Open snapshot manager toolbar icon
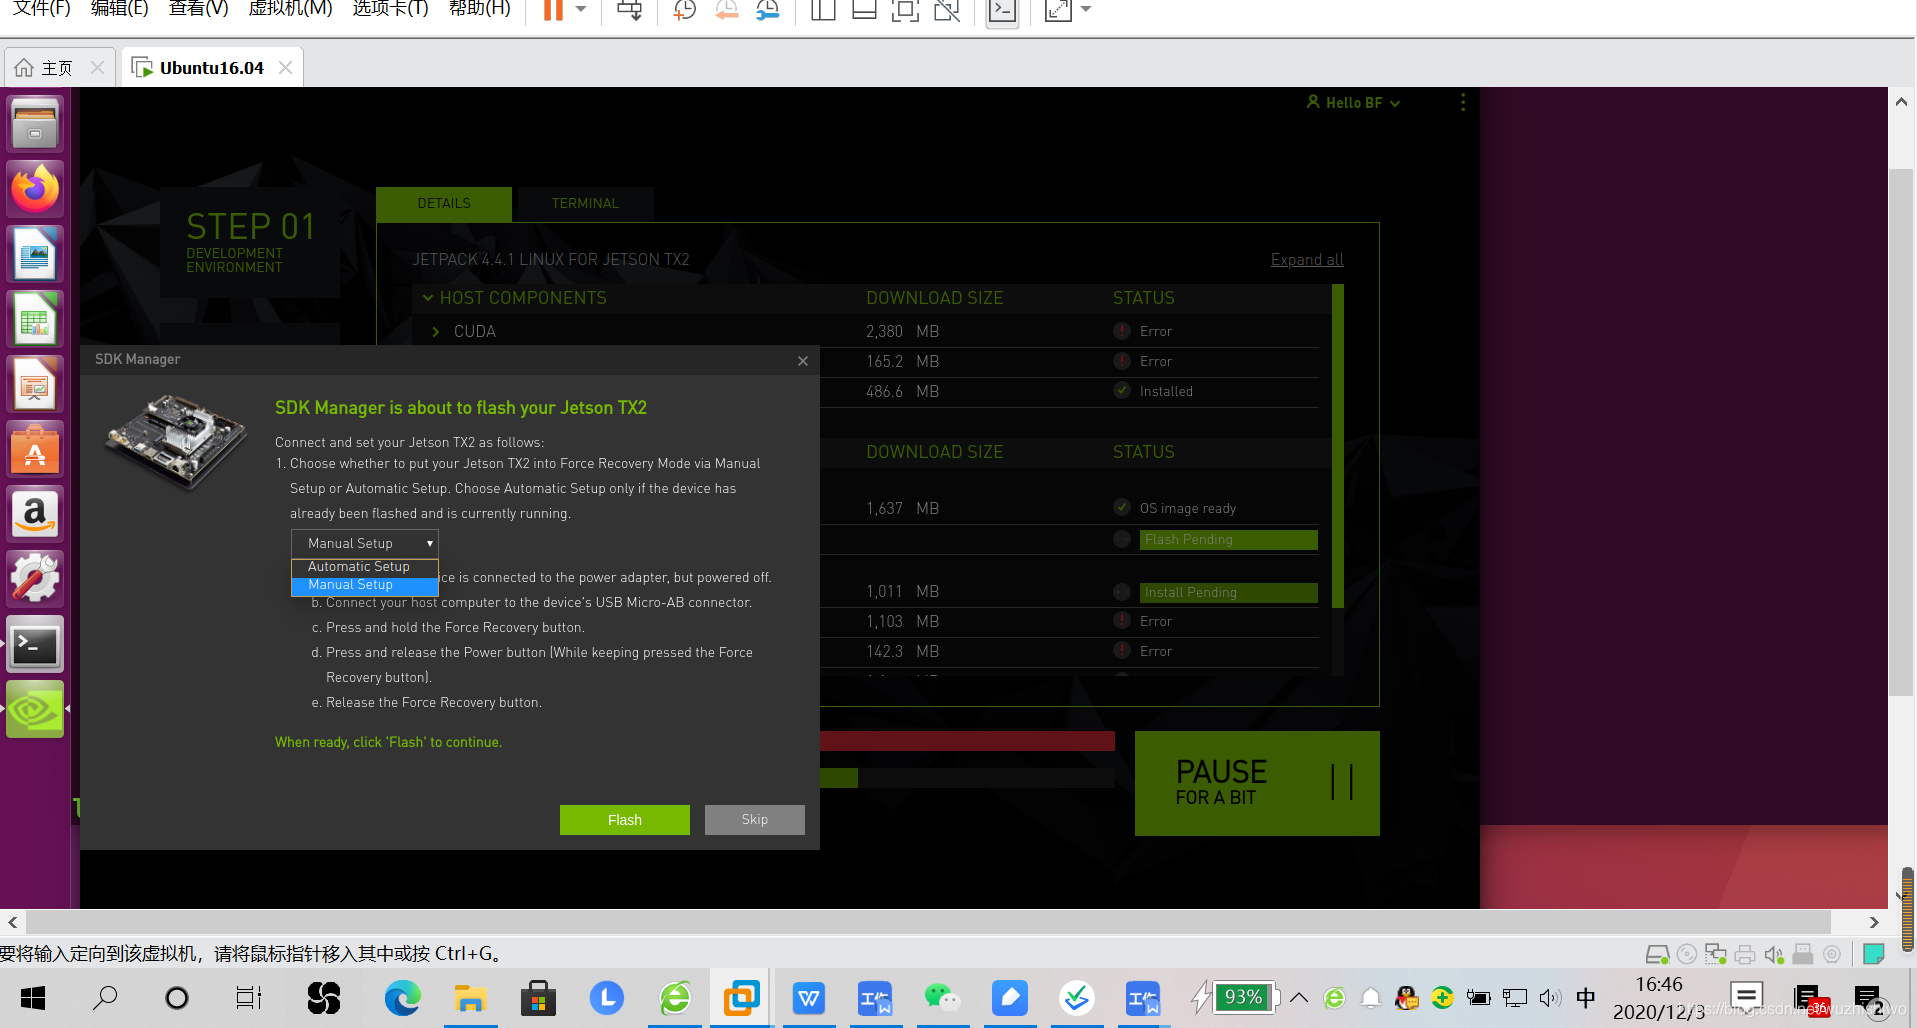Viewport: 1917px width, 1028px height. click(x=768, y=10)
